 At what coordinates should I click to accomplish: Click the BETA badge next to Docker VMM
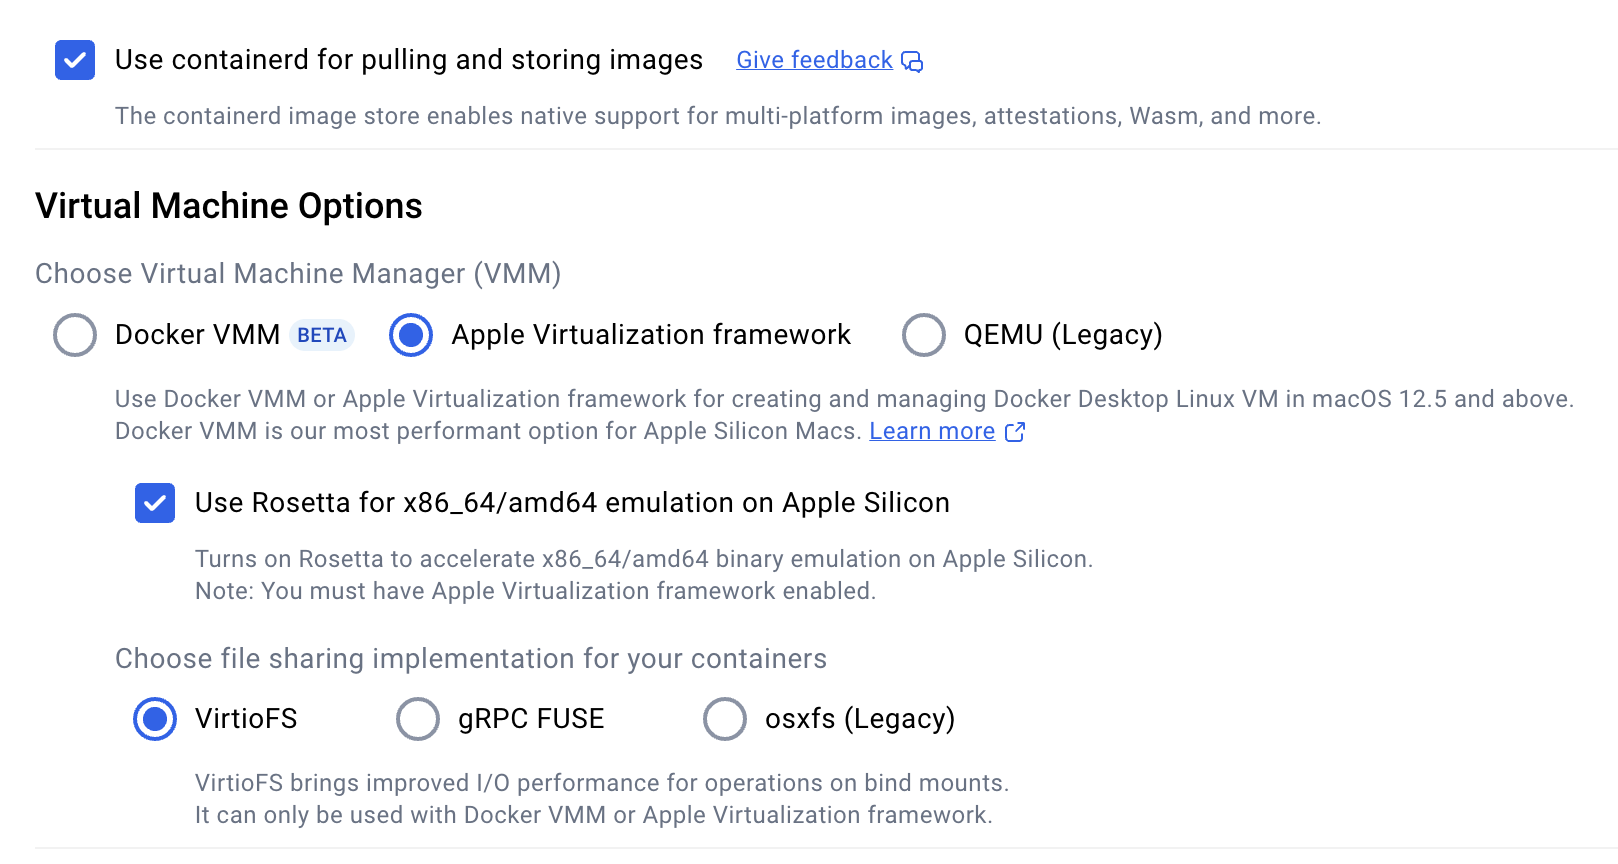[x=322, y=335]
